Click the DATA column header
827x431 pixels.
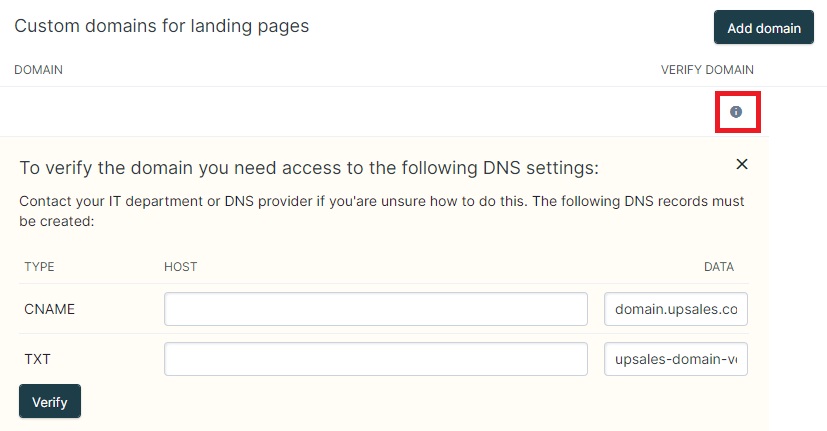click(x=719, y=266)
